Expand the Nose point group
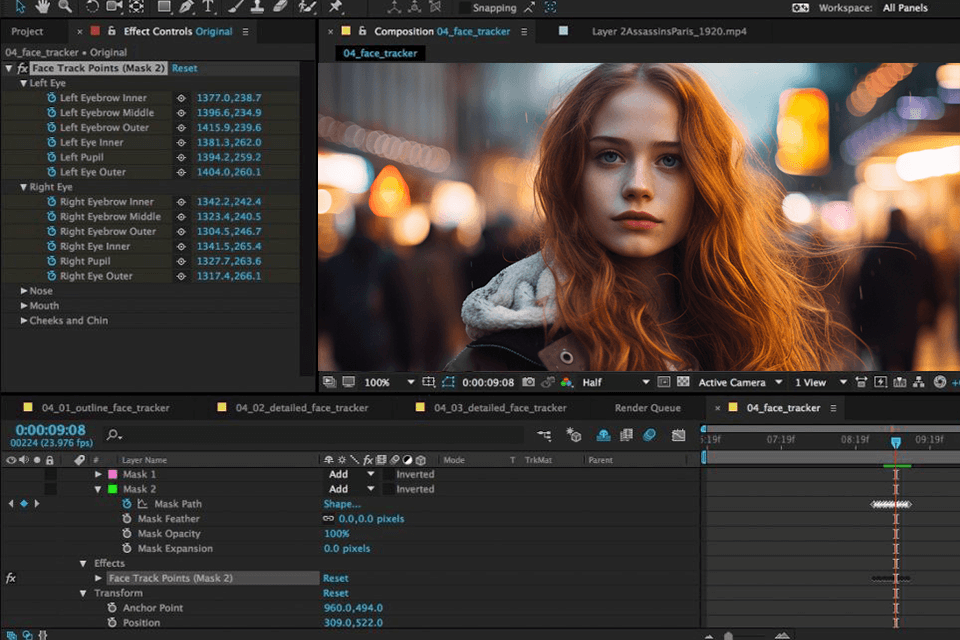The width and height of the screenshot is (960, 640). 24,291
